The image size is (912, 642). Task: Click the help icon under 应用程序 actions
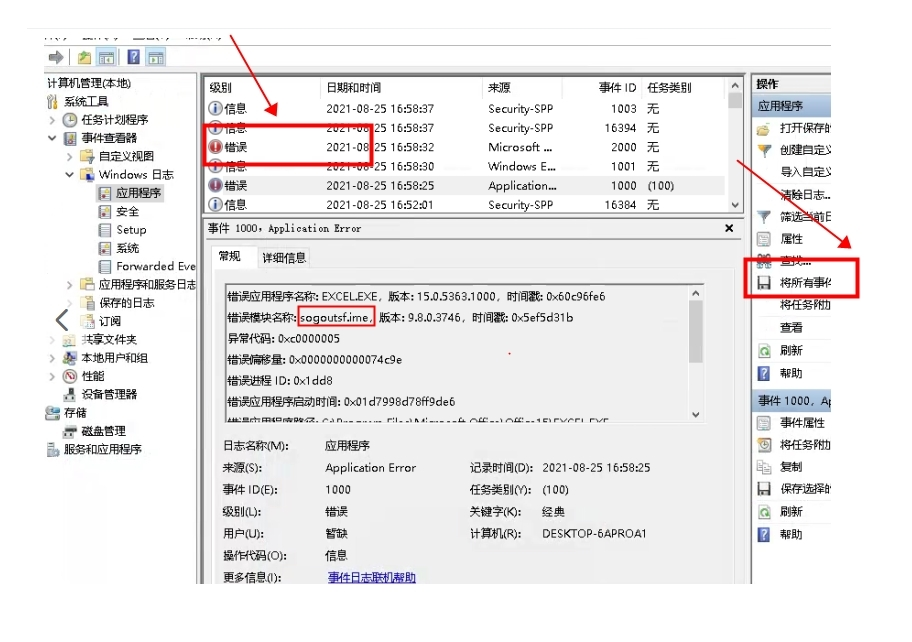point(764,373)
